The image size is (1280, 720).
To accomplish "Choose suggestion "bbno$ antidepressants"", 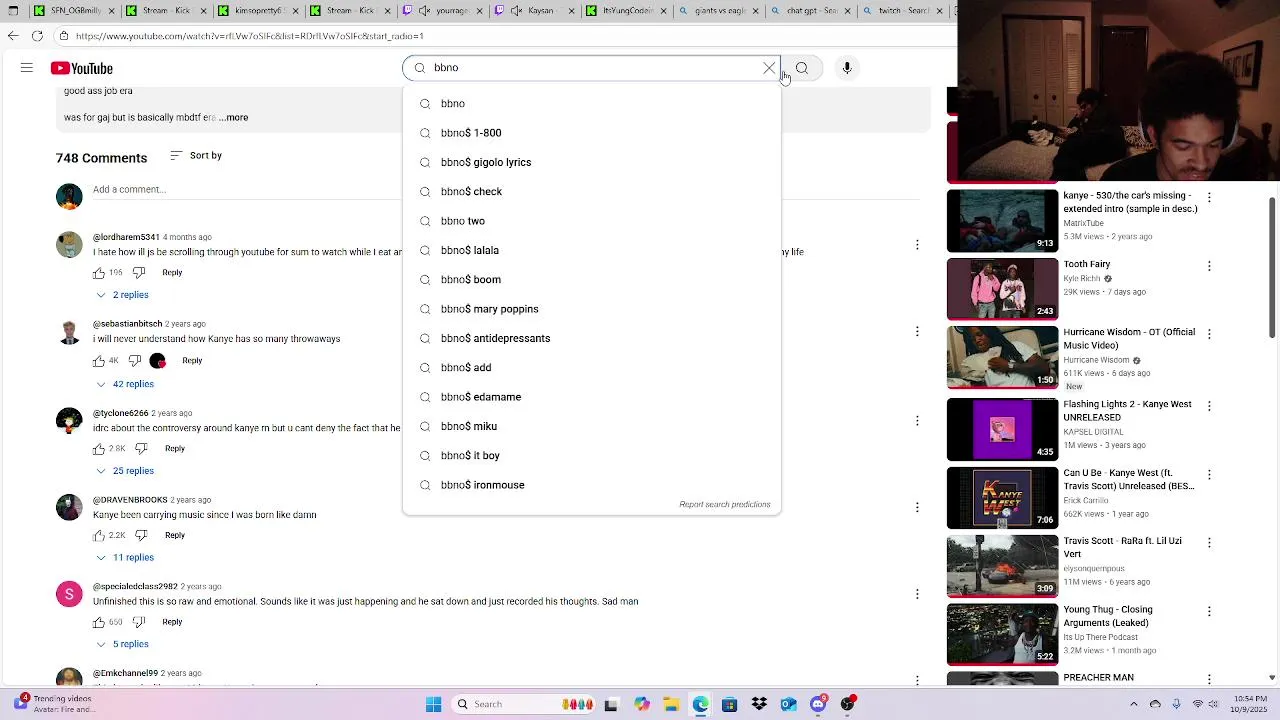I will pos(591,338).
